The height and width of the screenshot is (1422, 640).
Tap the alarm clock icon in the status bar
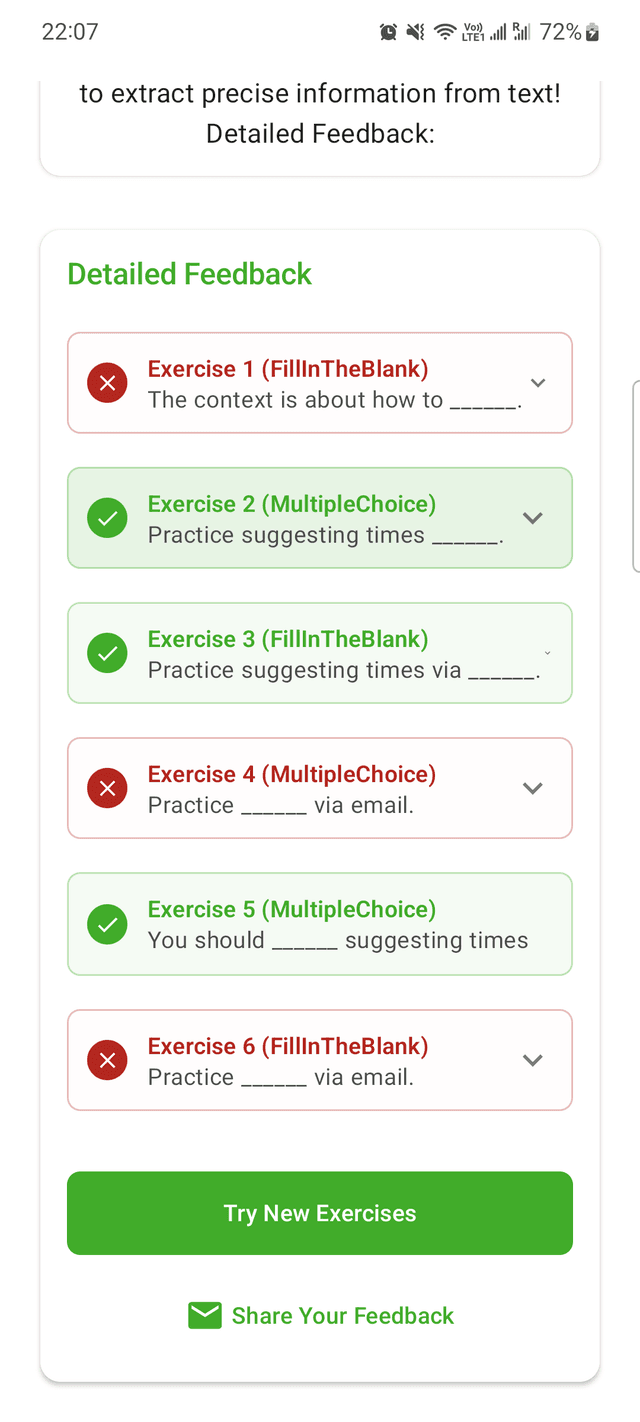pyautogui.click(x=388, y=31)
